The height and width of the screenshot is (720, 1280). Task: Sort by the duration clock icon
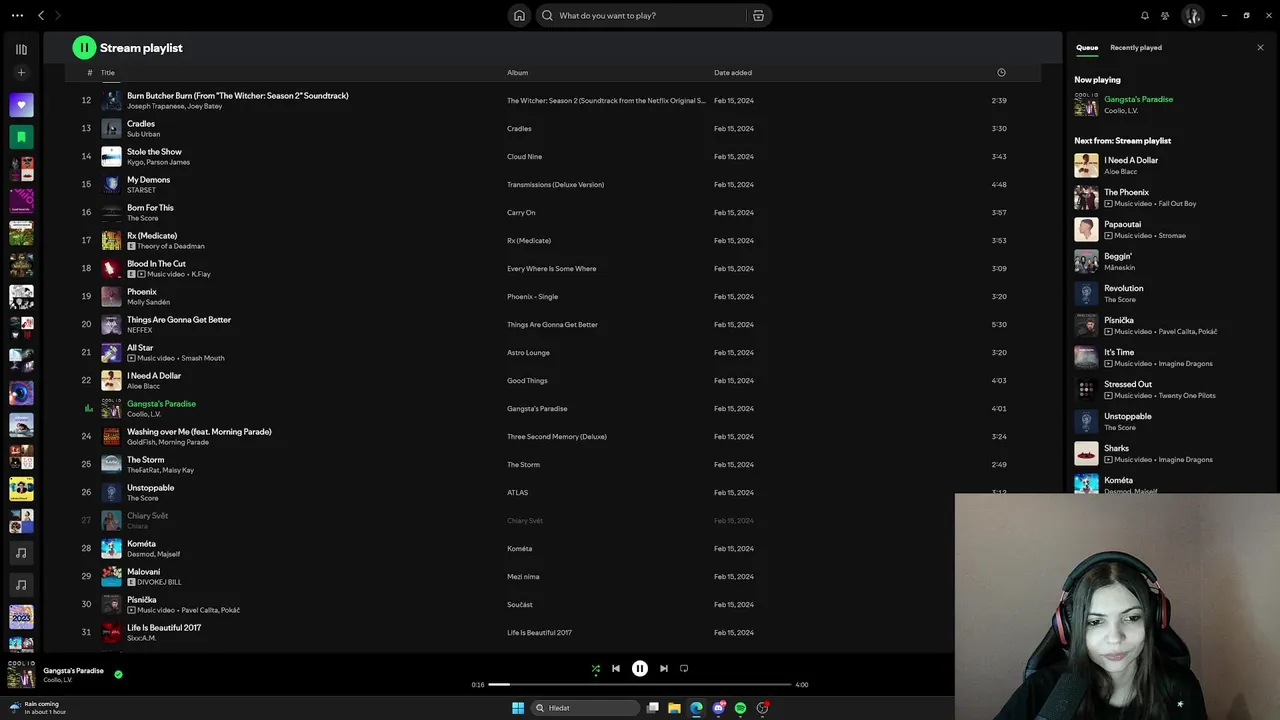pyautogui.click(x=1001, y=72)
